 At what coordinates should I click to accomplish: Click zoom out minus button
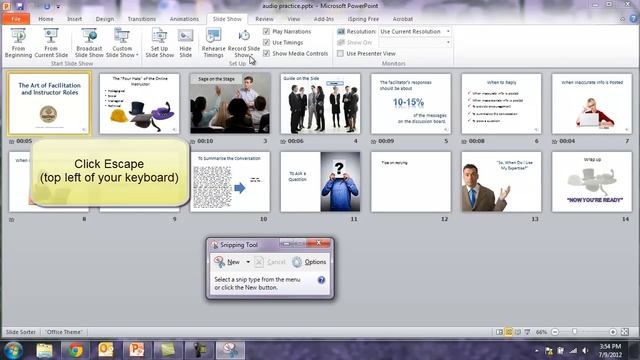pos(555,332)
